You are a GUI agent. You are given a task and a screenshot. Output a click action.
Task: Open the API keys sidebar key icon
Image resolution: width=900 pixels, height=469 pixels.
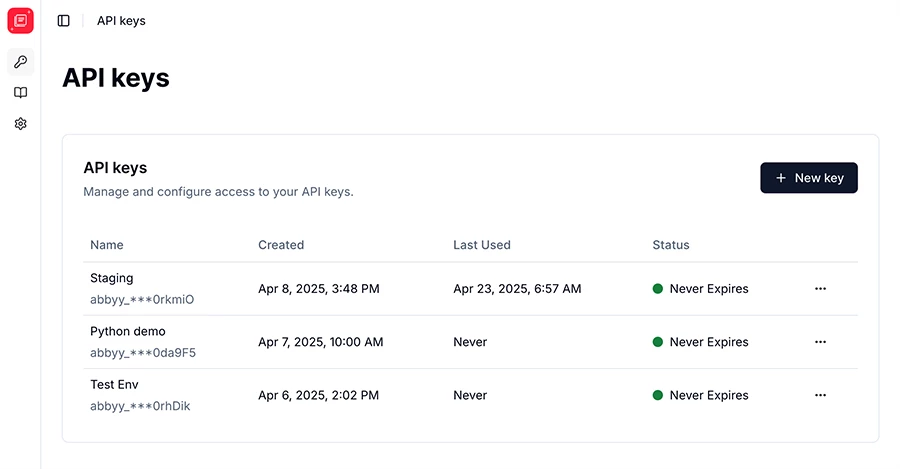click(21, 61)
